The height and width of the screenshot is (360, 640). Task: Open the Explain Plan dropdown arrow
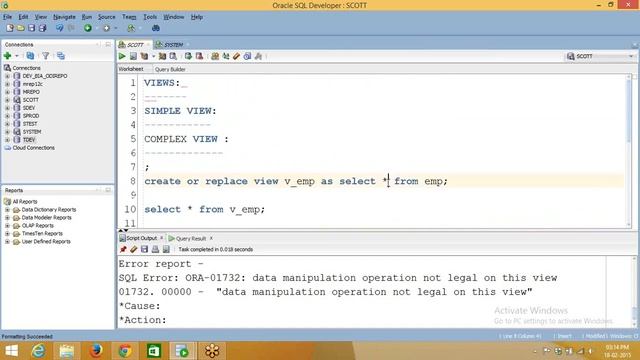click(153, 56)
